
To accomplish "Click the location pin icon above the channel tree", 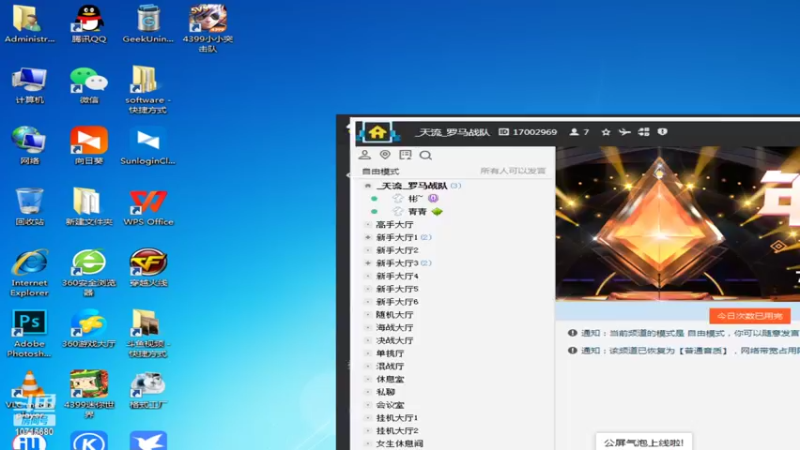I will (385, 155).
